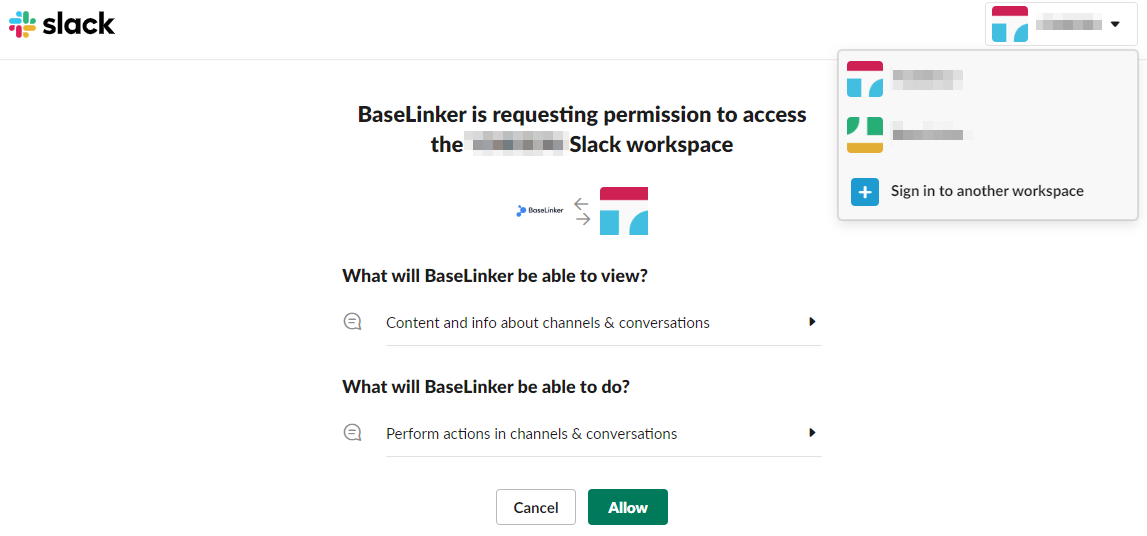Expand Content and info about channels & conversations

click(x=548, y=323)
